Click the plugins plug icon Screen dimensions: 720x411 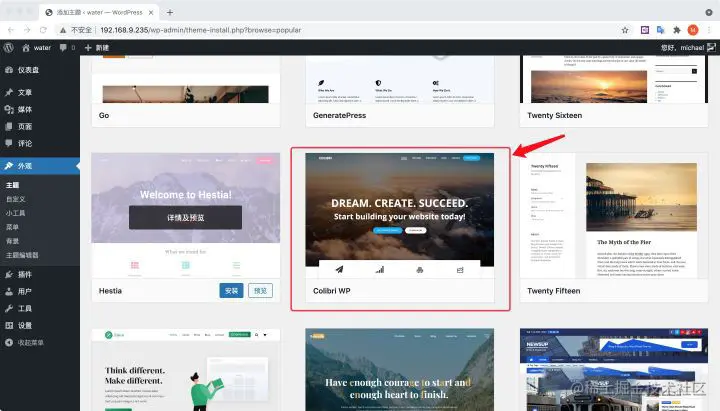coord(9,274)
